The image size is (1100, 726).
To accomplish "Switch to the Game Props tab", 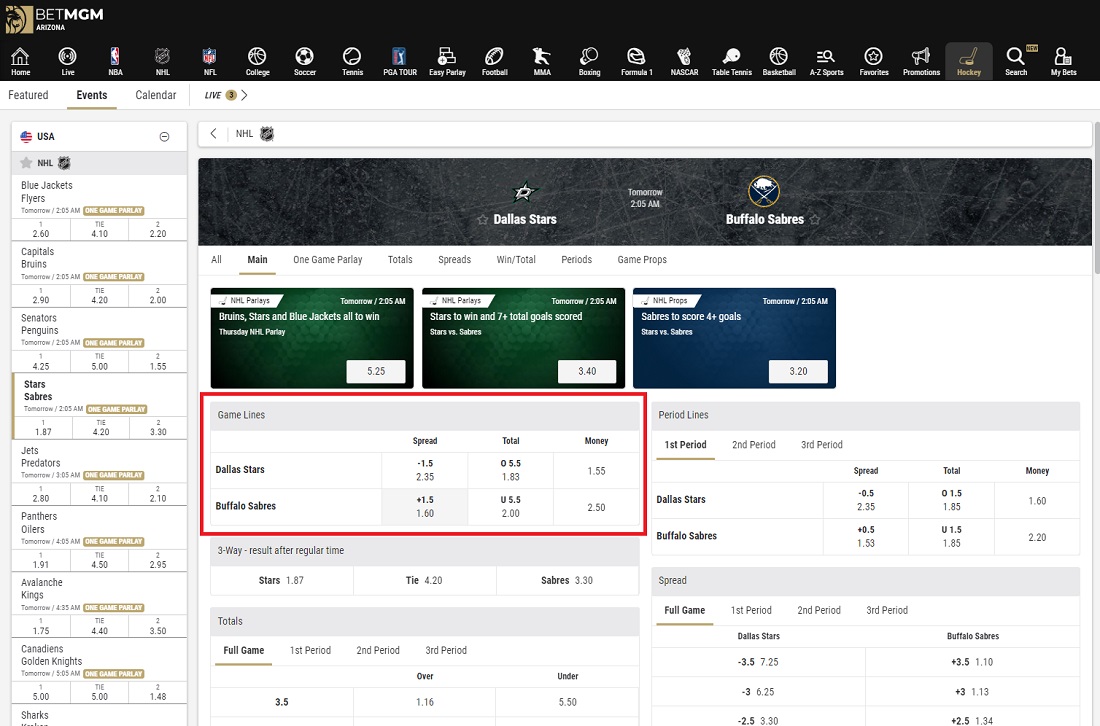I will click(642, 259).
